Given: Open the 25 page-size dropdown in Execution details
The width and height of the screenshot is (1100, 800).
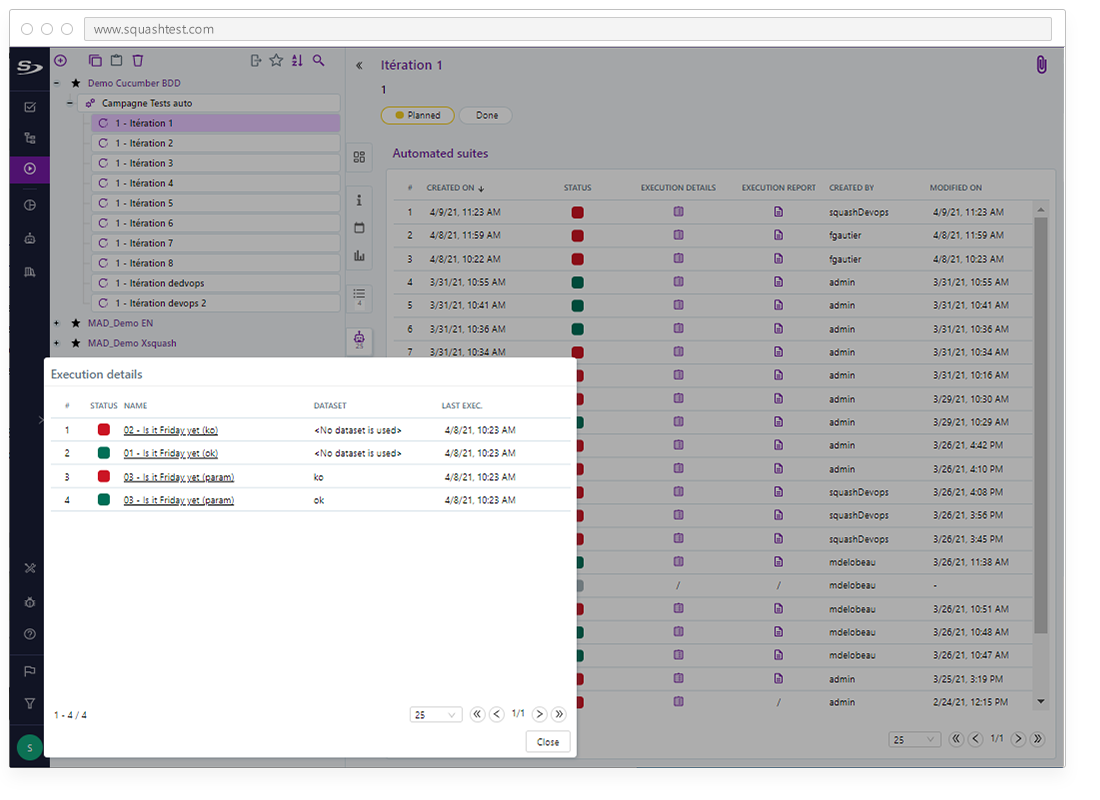Looking at the screenshot, I should click(435, 714).
